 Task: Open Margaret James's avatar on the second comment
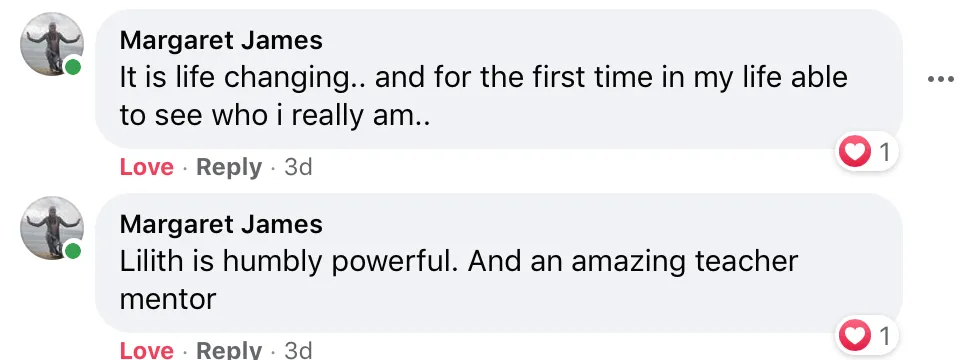[x=52, y=229]
